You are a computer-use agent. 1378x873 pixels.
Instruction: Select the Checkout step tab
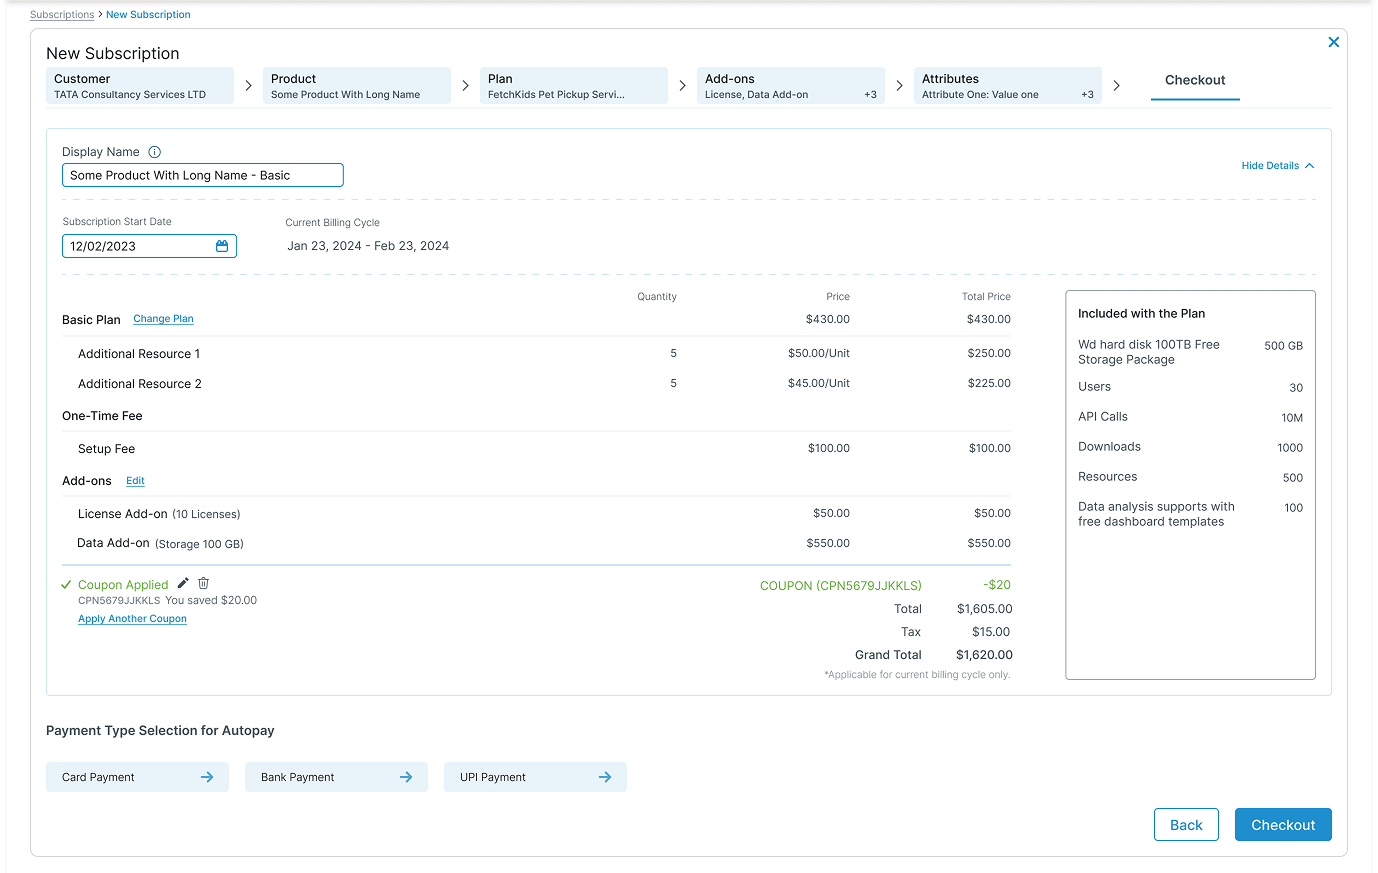1195,81
